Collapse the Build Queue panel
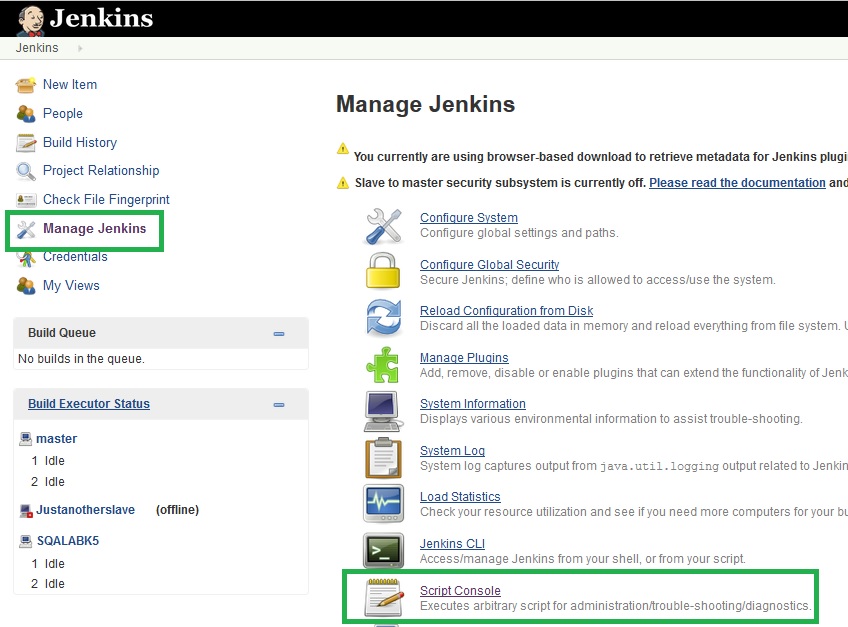Image resolution: width=848 pixels, height=627 pixels. point(279,334)
